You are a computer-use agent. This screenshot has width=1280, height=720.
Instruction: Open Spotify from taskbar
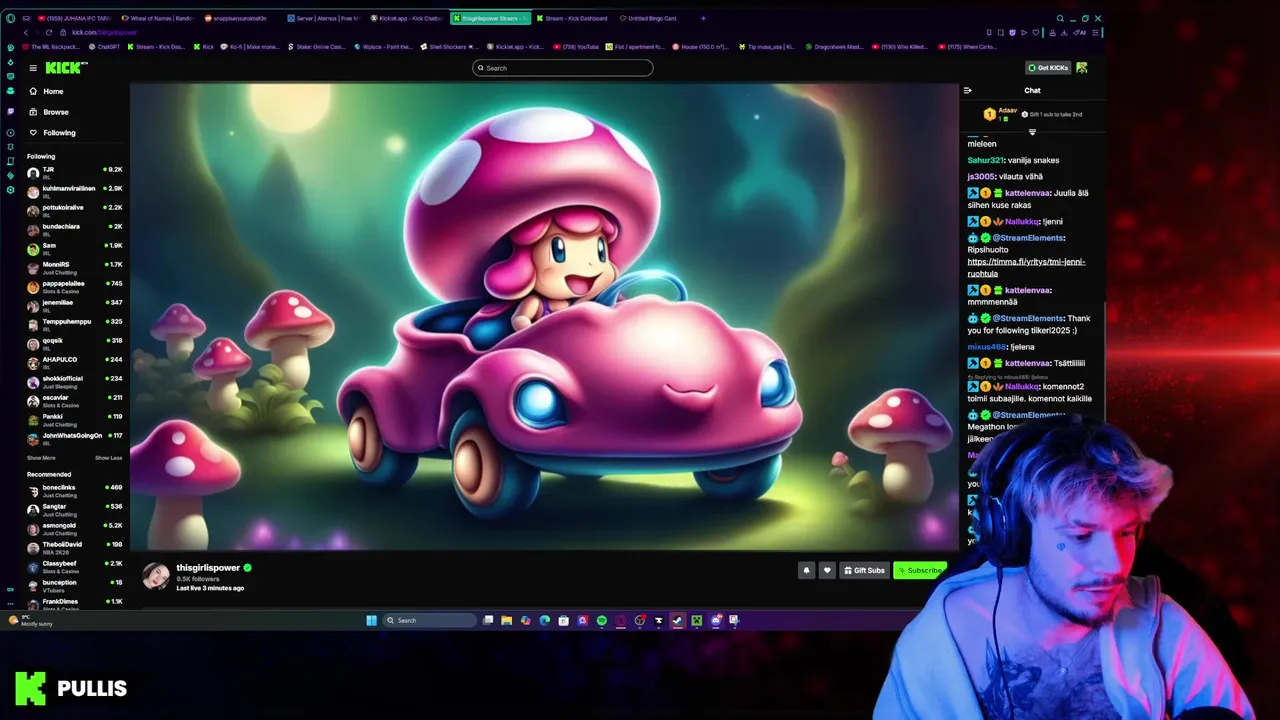pos(601,620)
